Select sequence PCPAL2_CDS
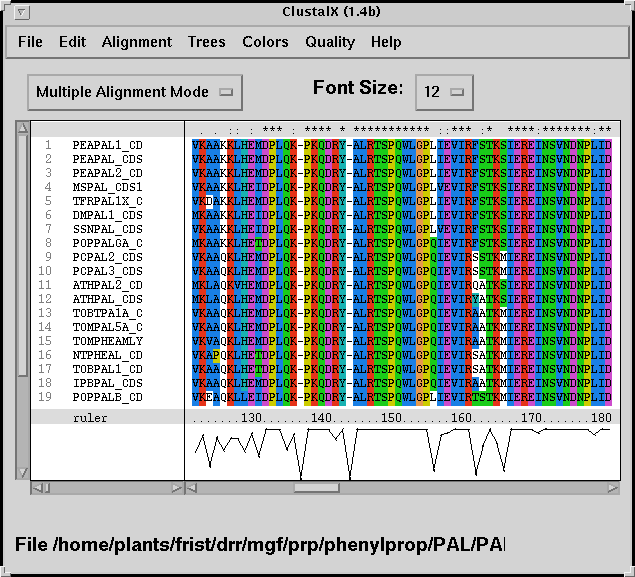 pyautogui.click(x=107, y=257)
